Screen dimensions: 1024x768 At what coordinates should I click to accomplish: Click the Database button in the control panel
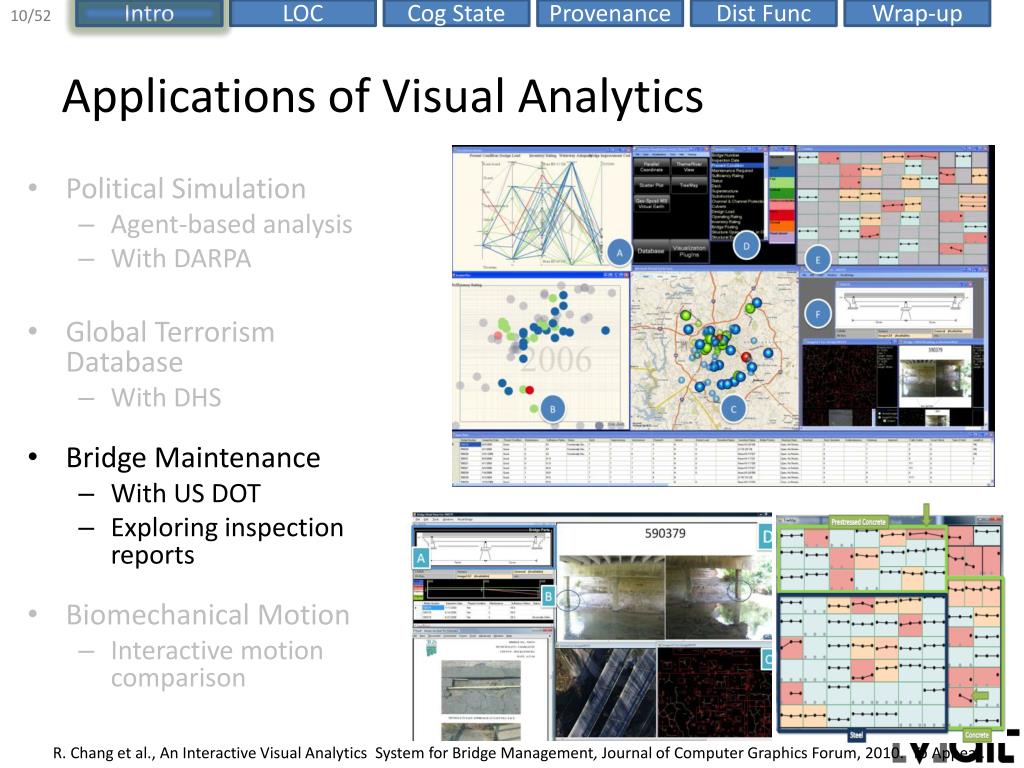click(x=650, y=251)
